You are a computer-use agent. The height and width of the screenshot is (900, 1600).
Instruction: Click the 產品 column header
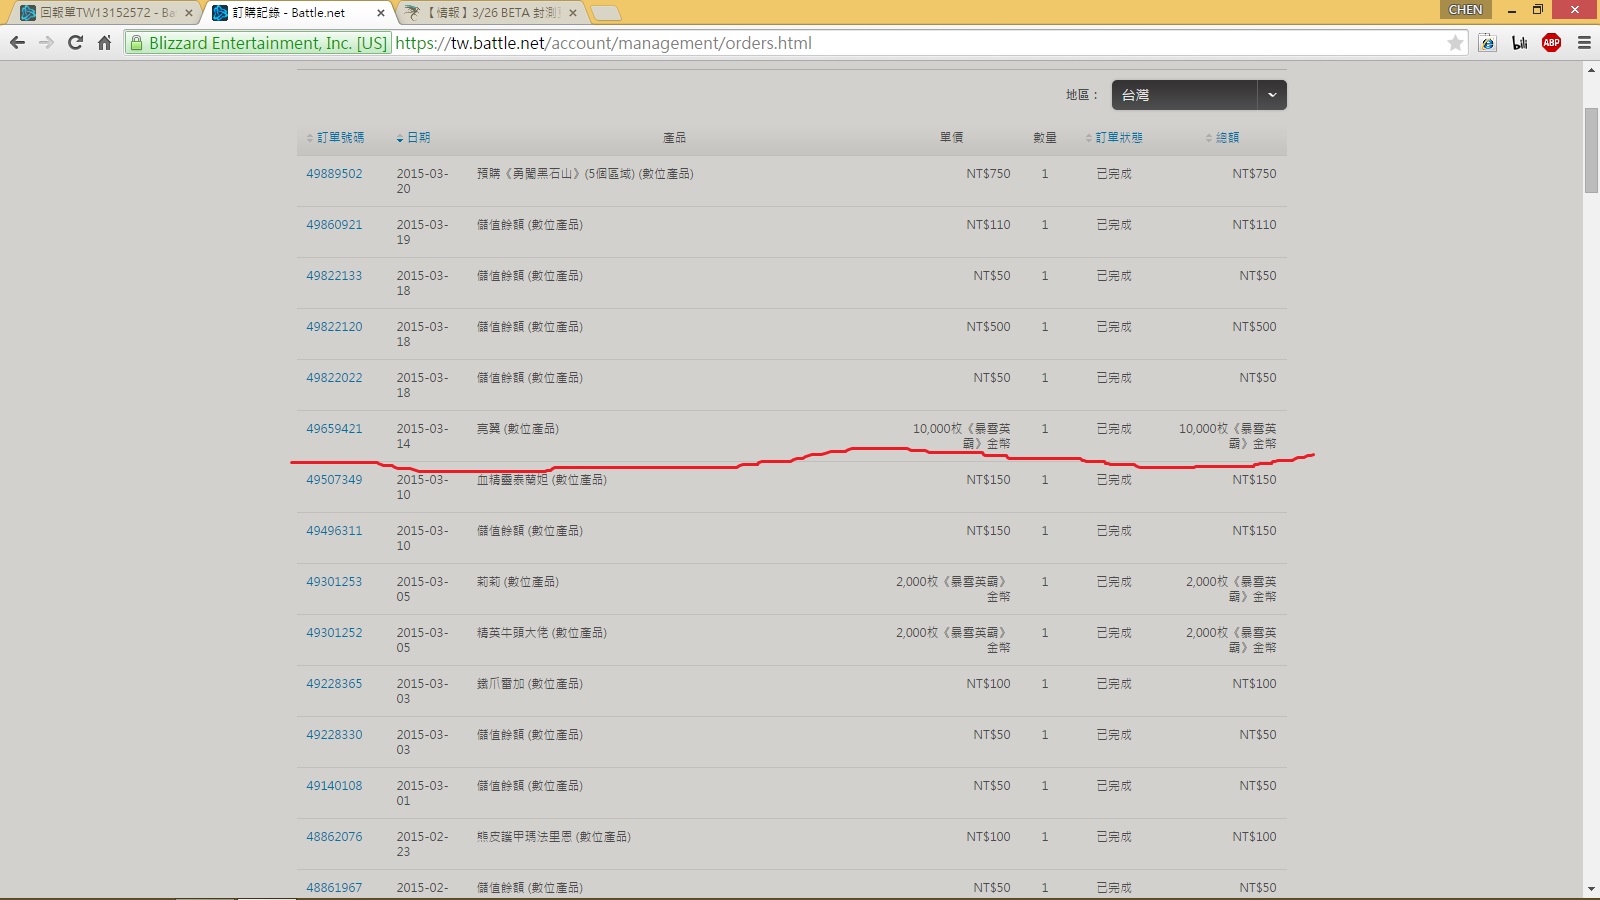675,138
